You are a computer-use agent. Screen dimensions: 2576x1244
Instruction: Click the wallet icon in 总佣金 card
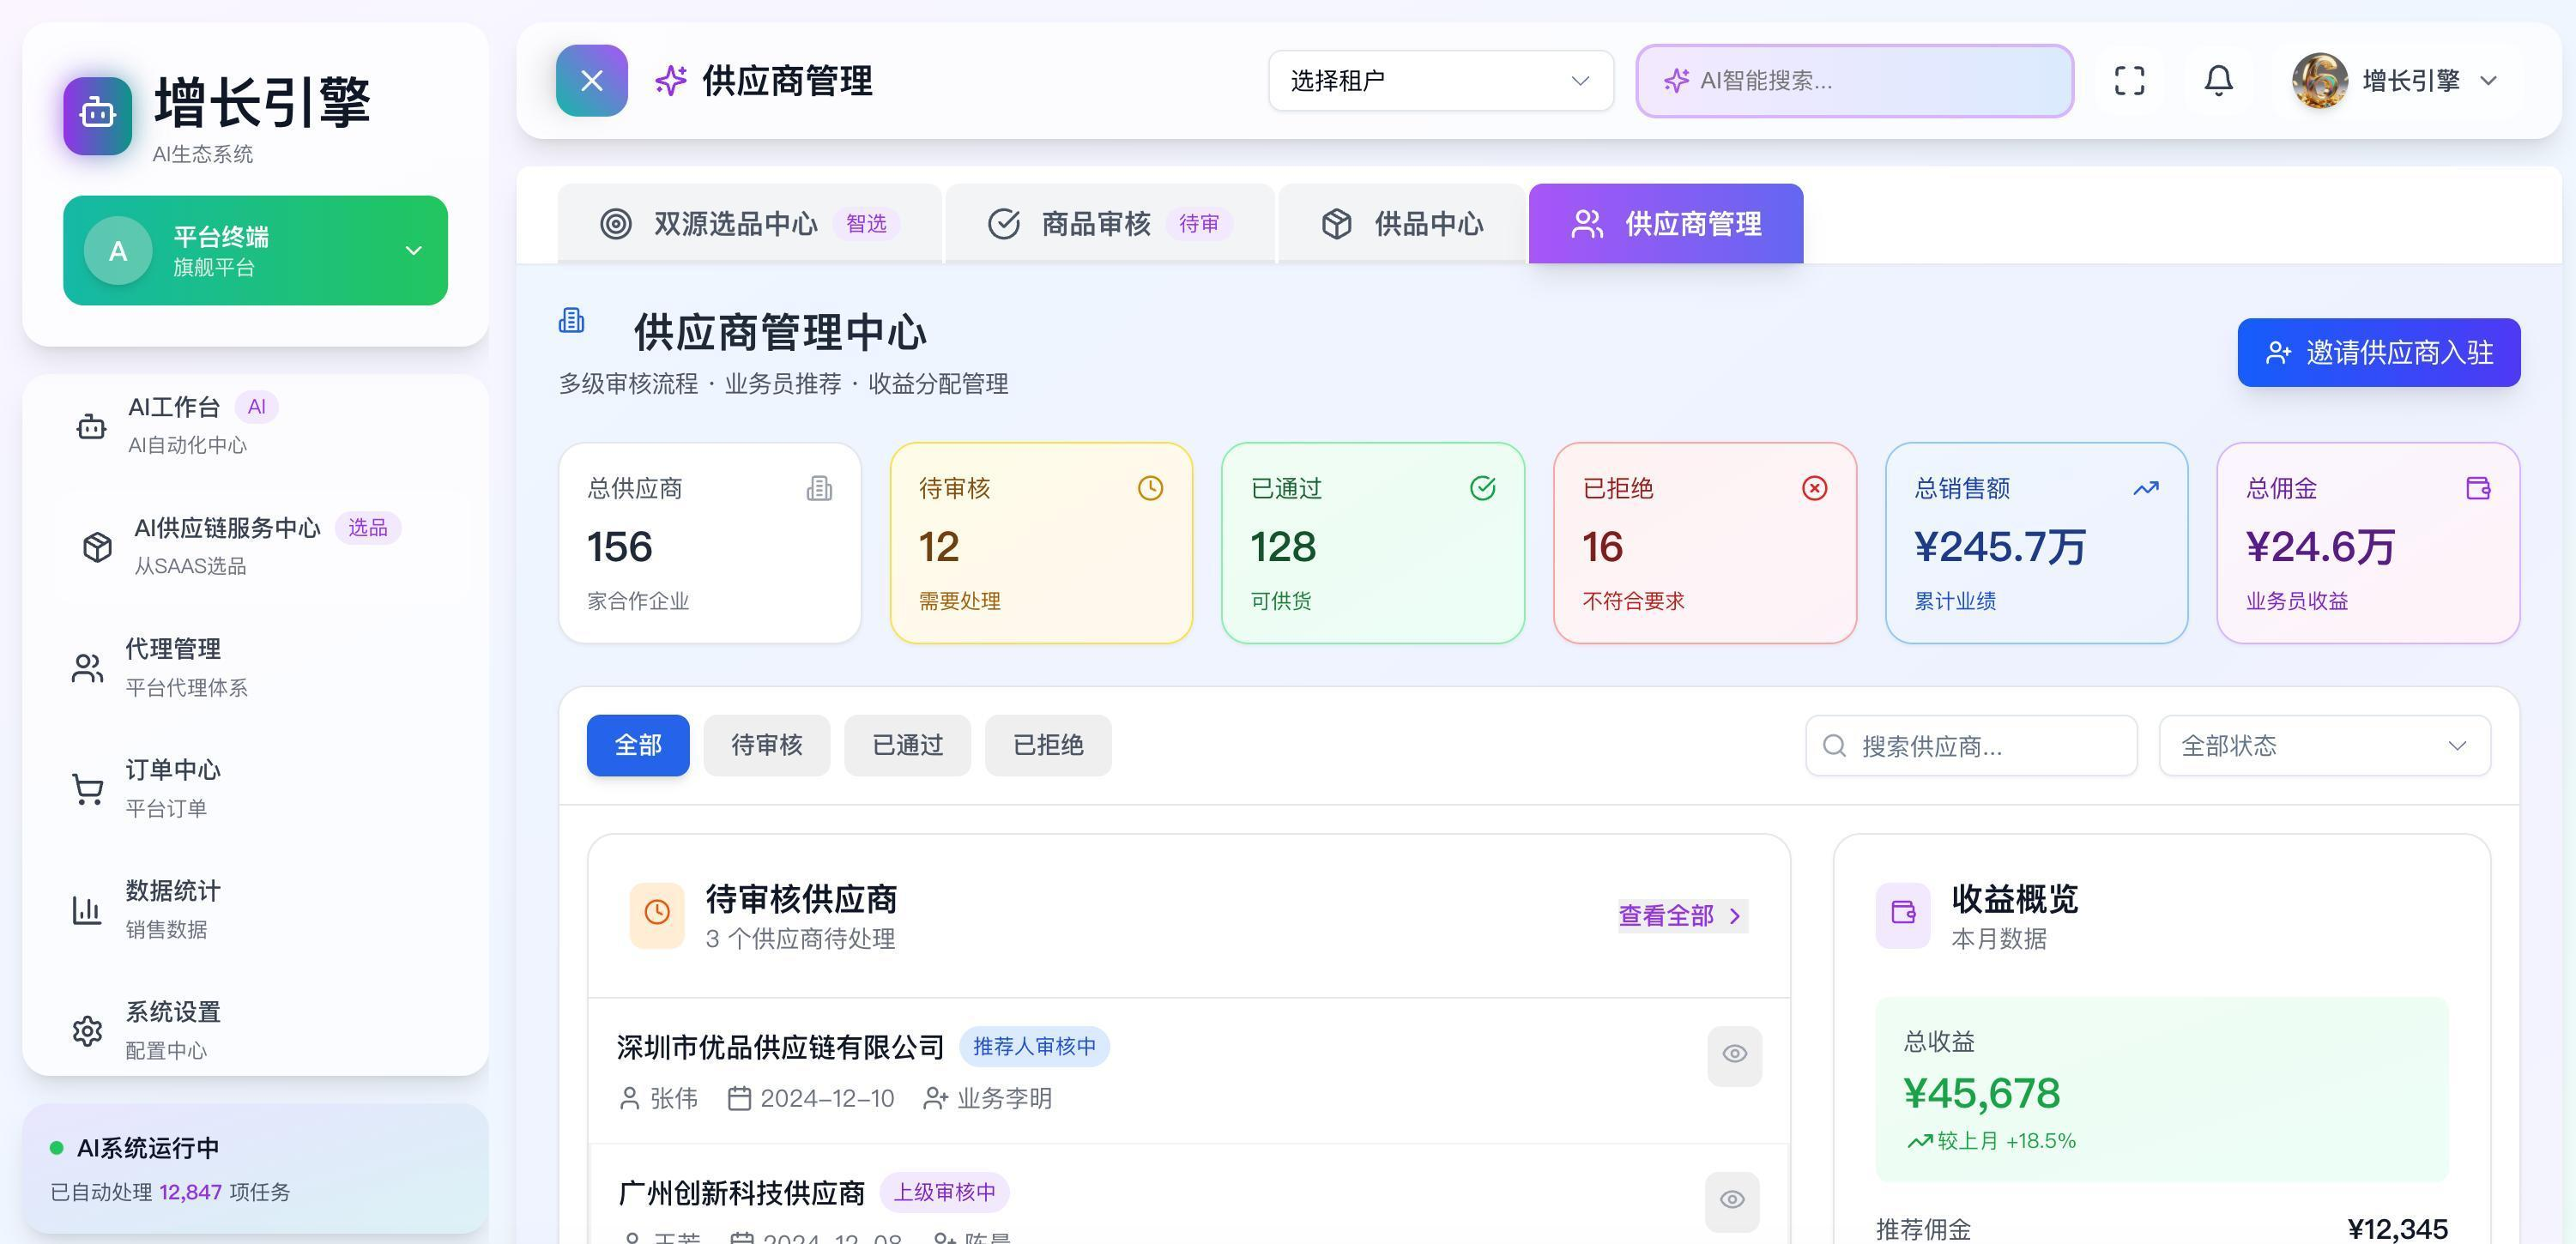[x=2477, y=488]
